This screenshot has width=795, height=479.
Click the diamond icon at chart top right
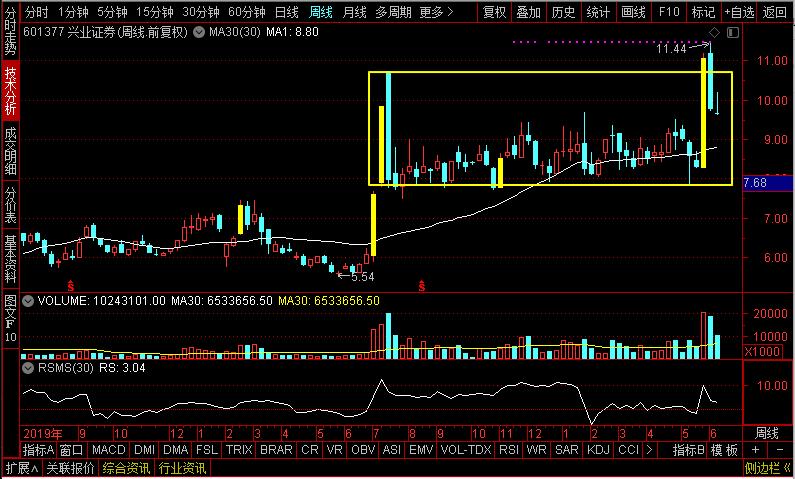pos(714,33)
